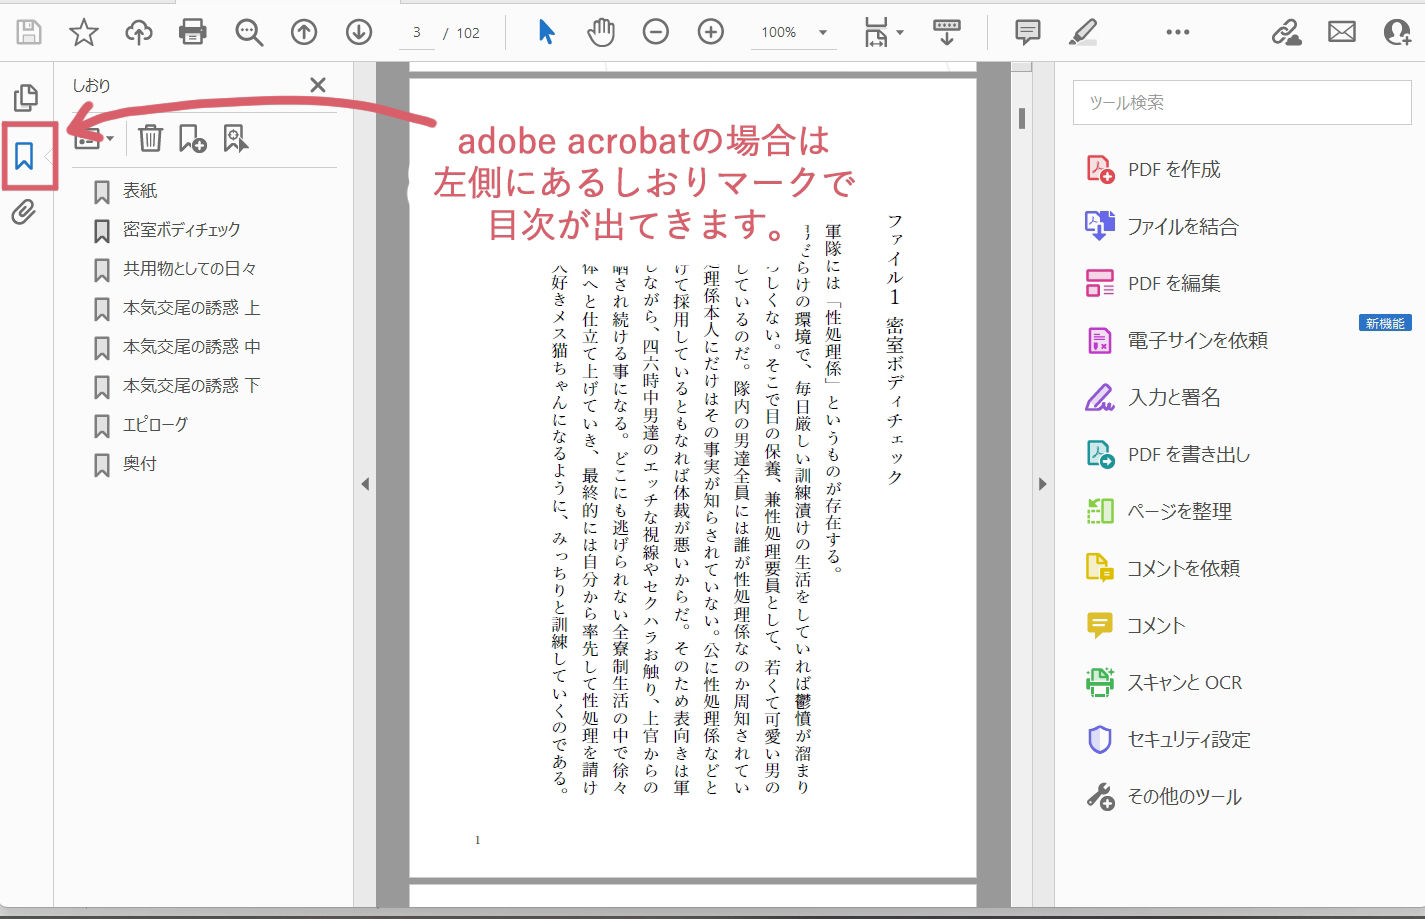This screenshot has height=919, width=1425.
Task: Open the page thumbnails panel
Action: pyautogui.click(x=25, y=97)
